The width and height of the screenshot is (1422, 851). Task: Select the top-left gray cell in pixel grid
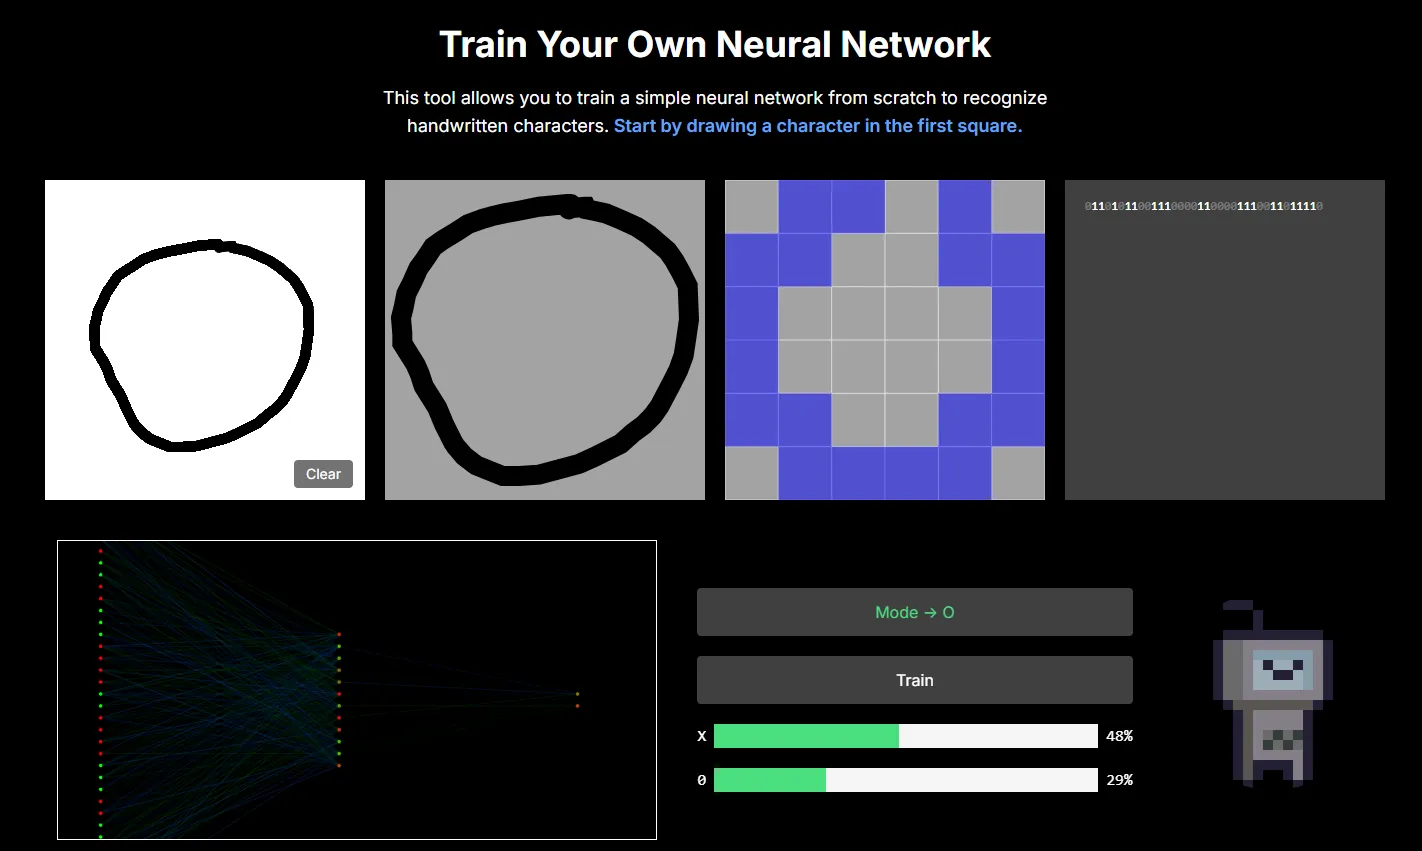pyautogui.click(x=751, y=207)
